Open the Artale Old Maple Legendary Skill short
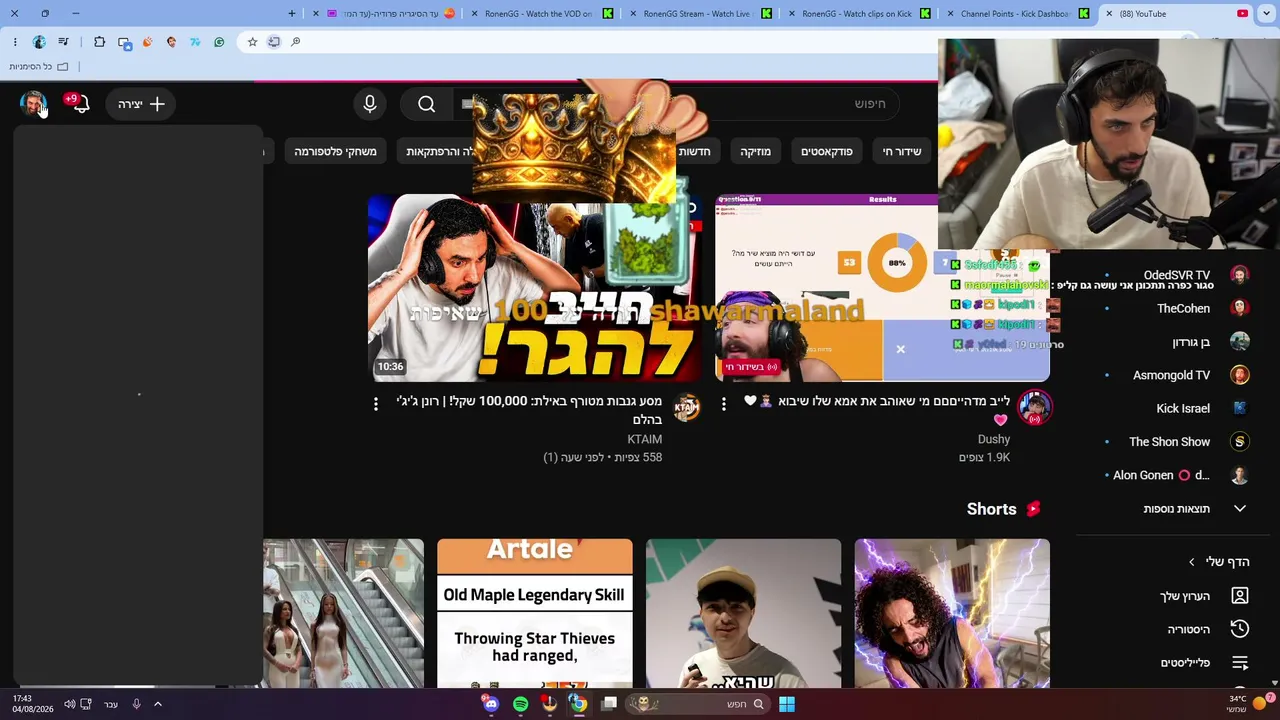 click(x=535, y=614)
